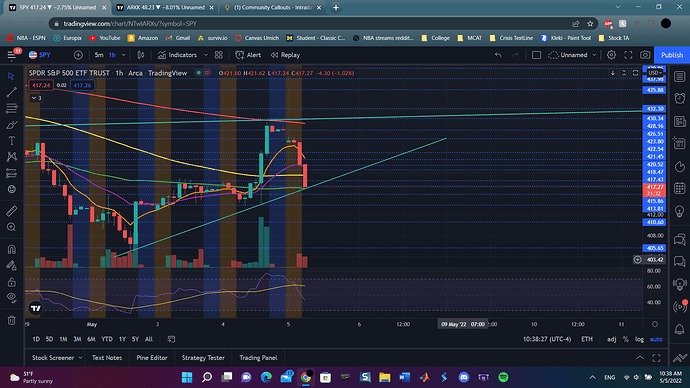Expand the time interval dropdown arrow
The width and height of the screenshot is (690, 388).
(124, 55)
